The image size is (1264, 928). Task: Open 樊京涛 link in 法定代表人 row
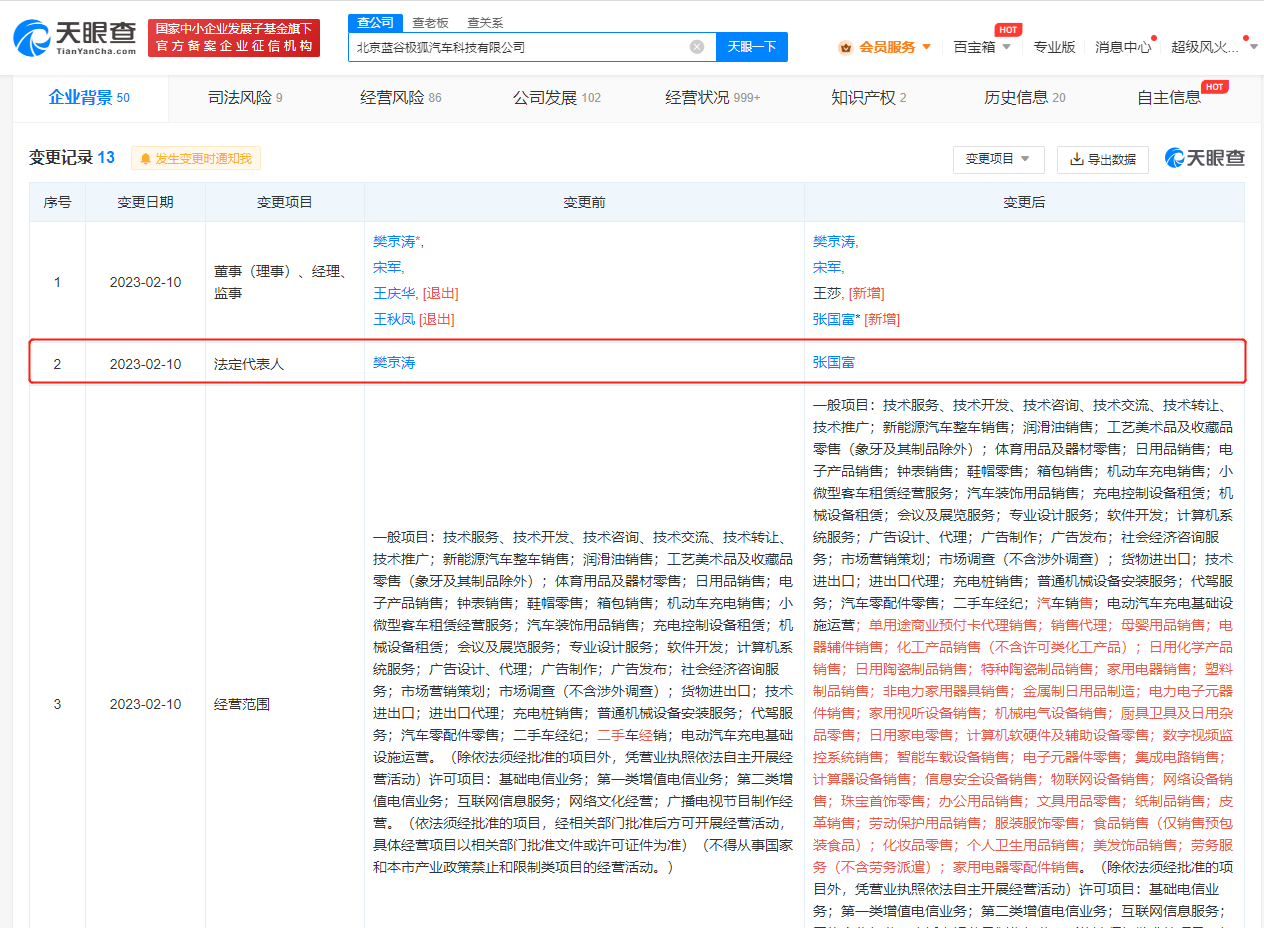[x=394, y=363]
